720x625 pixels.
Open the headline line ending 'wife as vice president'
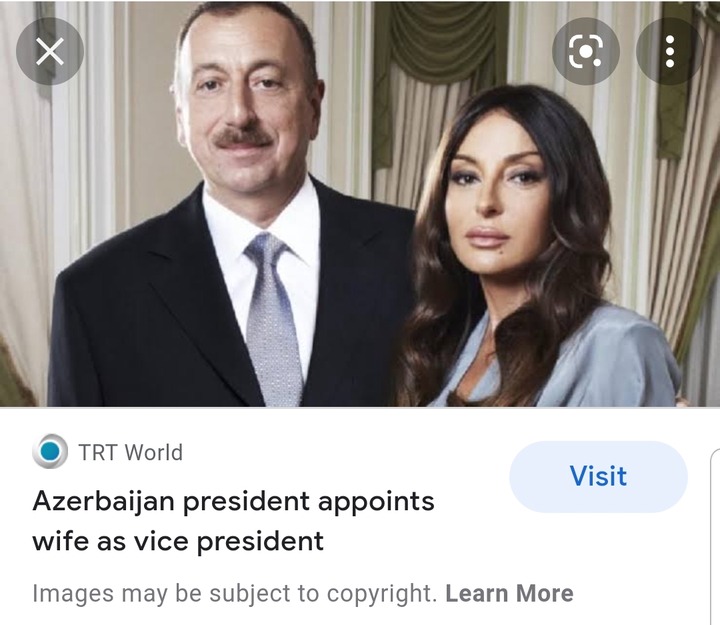[x=178, y=541]
